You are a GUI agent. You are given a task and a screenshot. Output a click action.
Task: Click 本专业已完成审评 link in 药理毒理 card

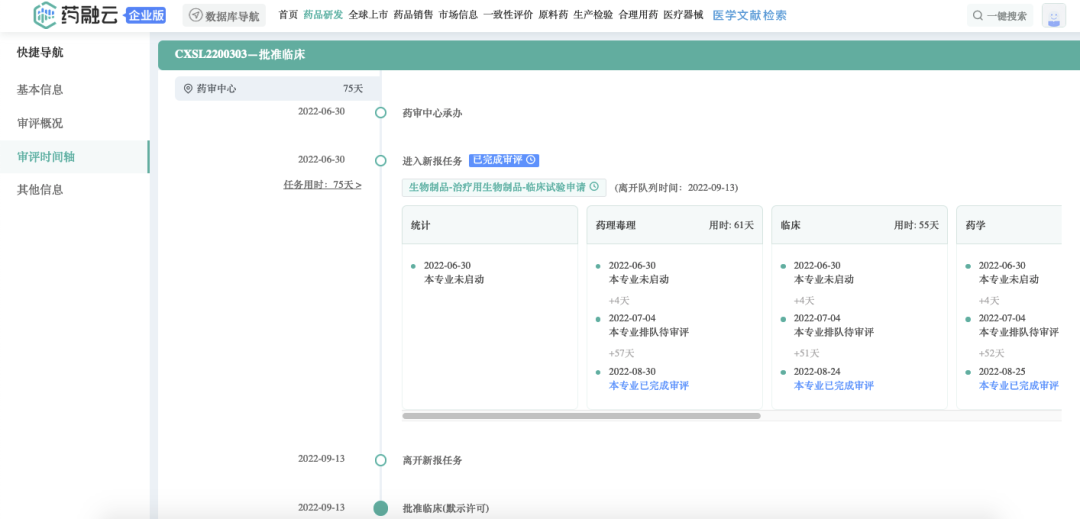coord(648,386)
